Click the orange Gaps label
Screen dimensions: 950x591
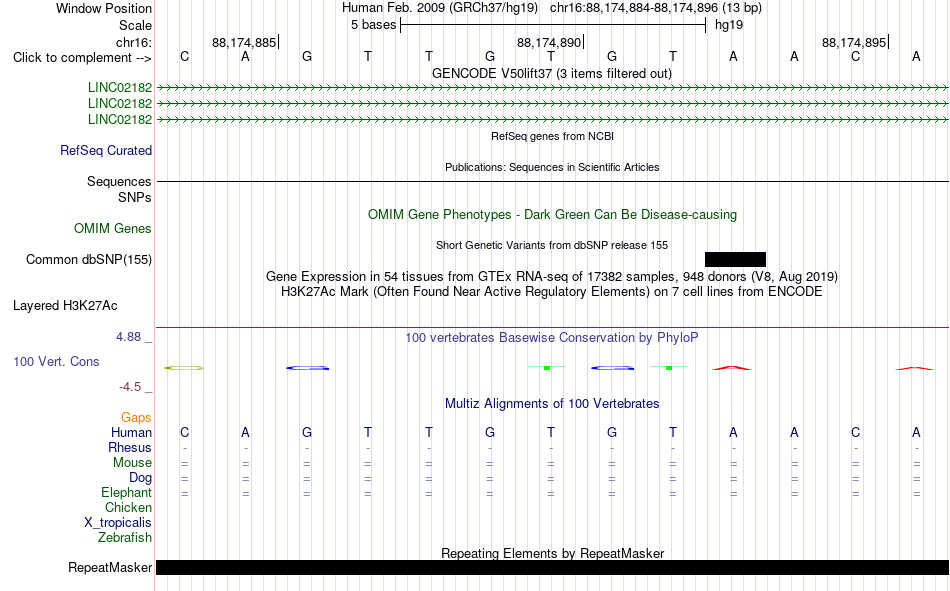(x=136, y=417)
